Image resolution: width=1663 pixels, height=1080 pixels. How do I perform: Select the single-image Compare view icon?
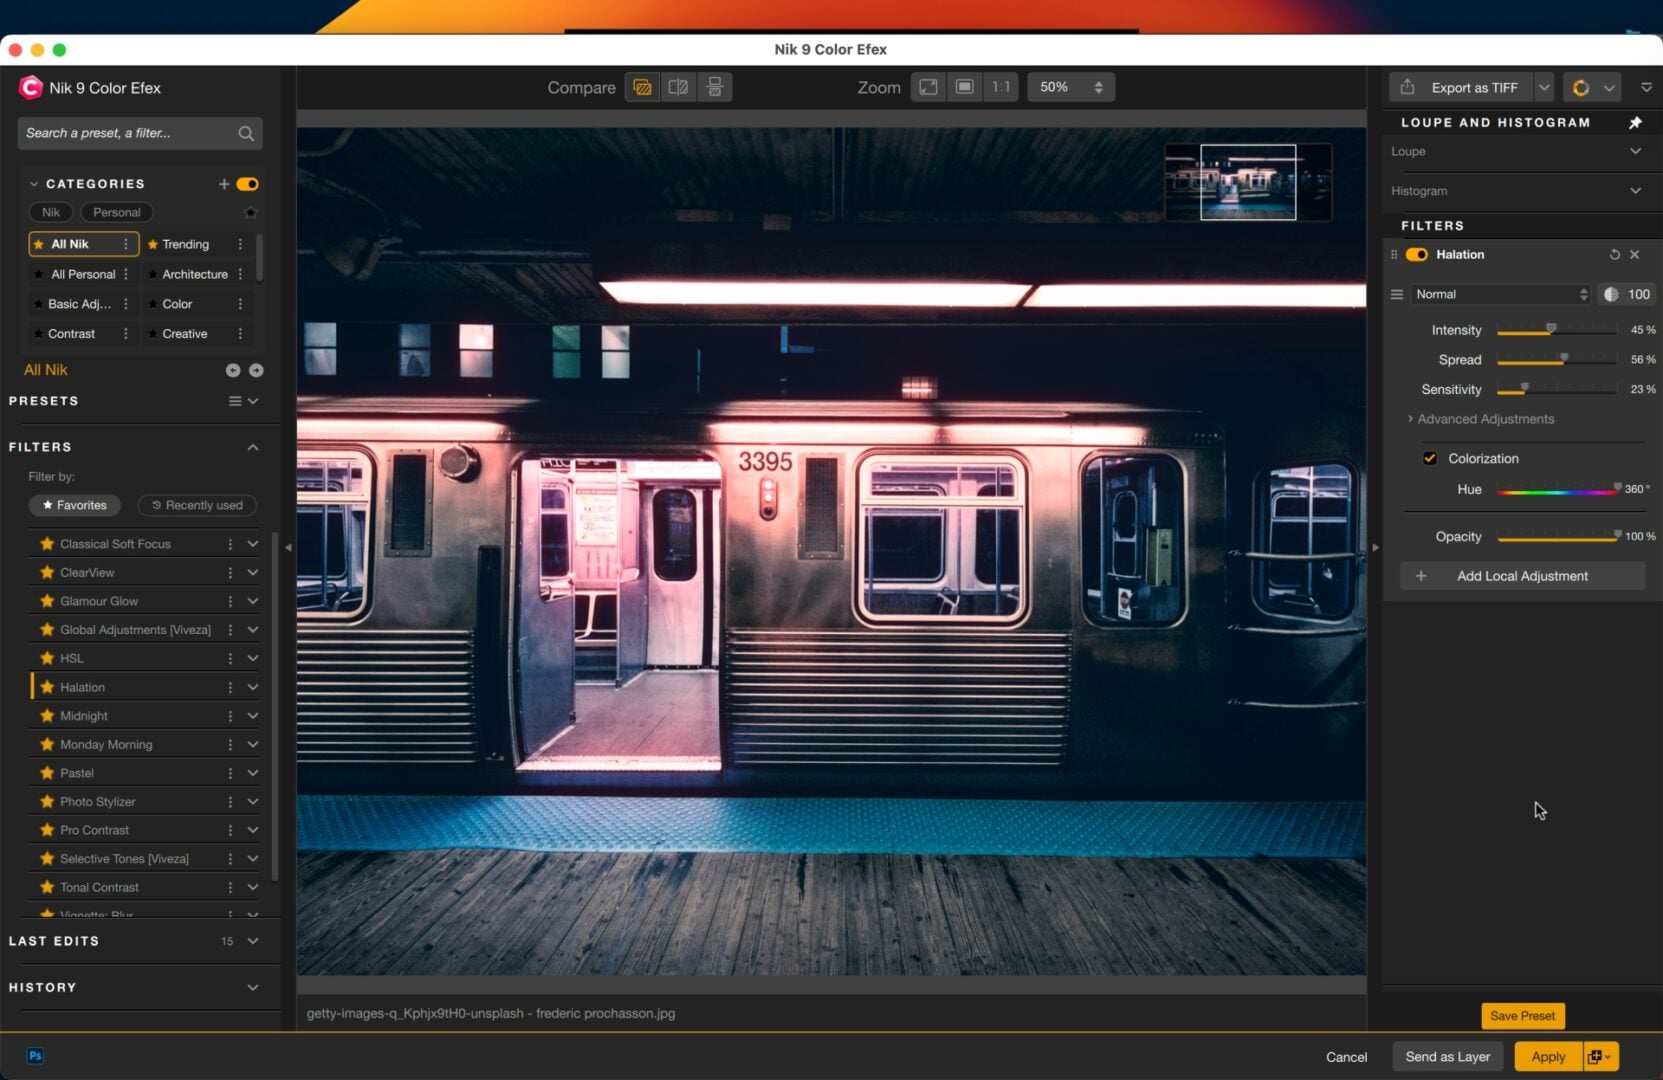pos(643,88)
